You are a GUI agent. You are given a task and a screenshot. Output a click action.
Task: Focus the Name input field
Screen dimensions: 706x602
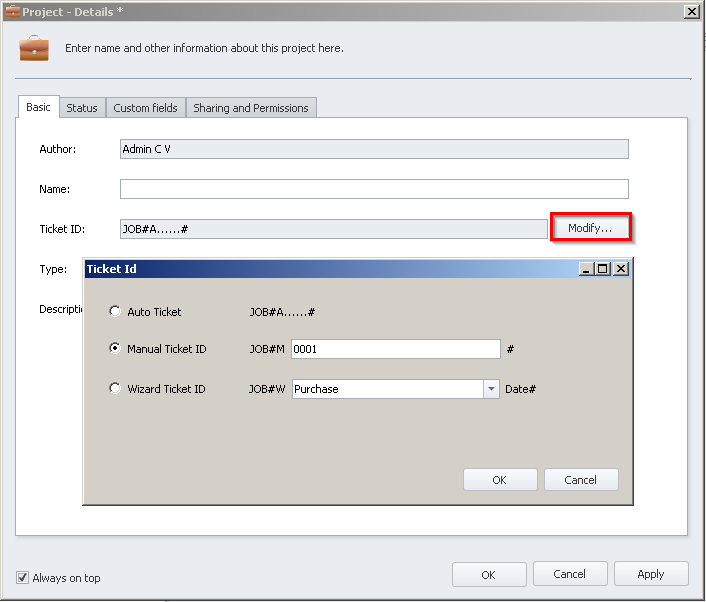pos(374,189)
